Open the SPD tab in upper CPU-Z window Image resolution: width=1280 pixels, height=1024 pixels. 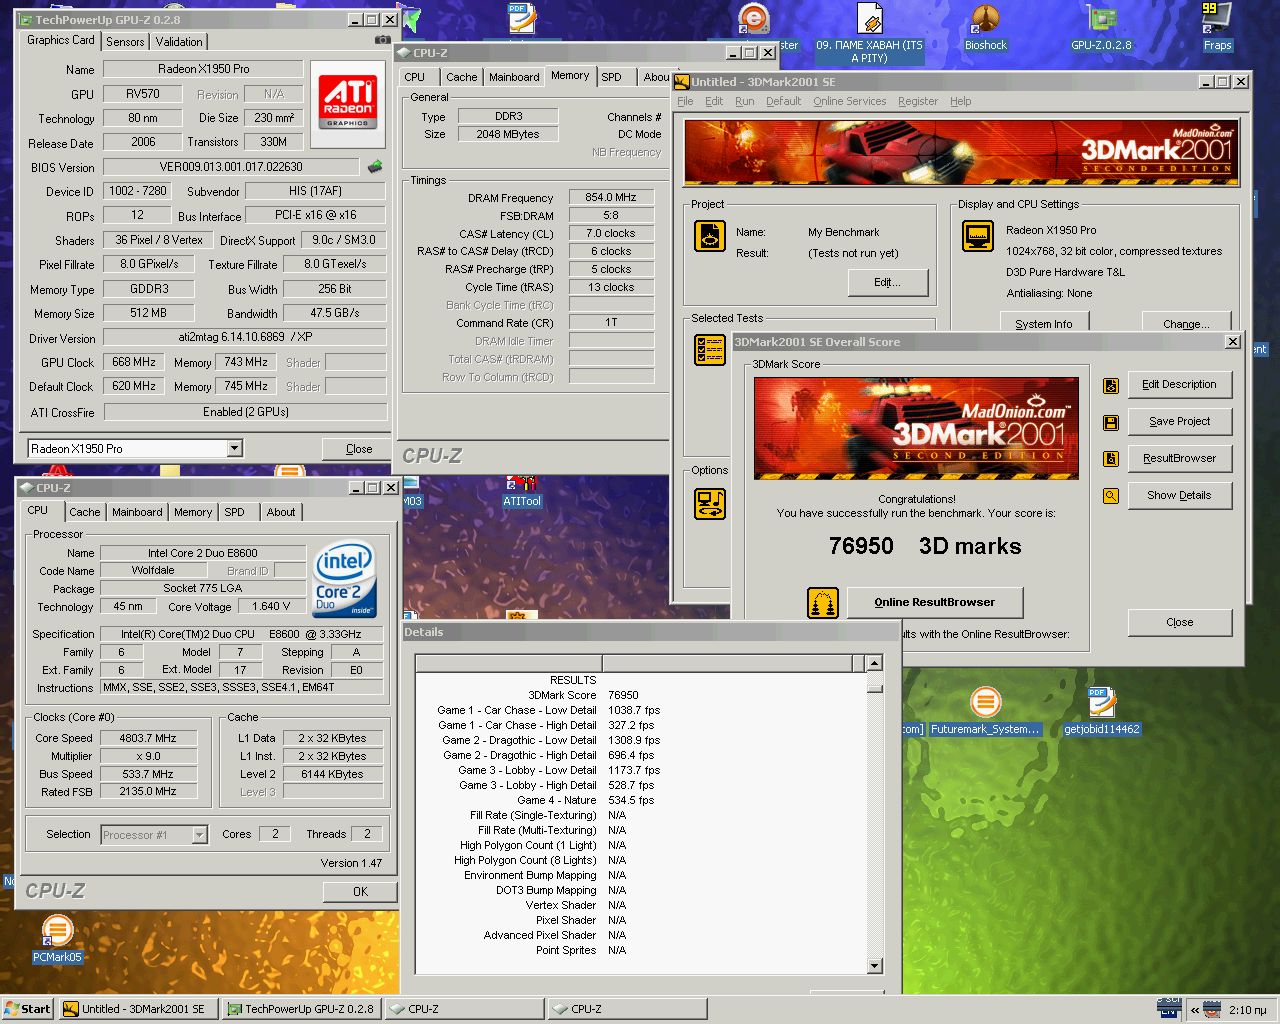pyautogui.click(x=611, y=77)
